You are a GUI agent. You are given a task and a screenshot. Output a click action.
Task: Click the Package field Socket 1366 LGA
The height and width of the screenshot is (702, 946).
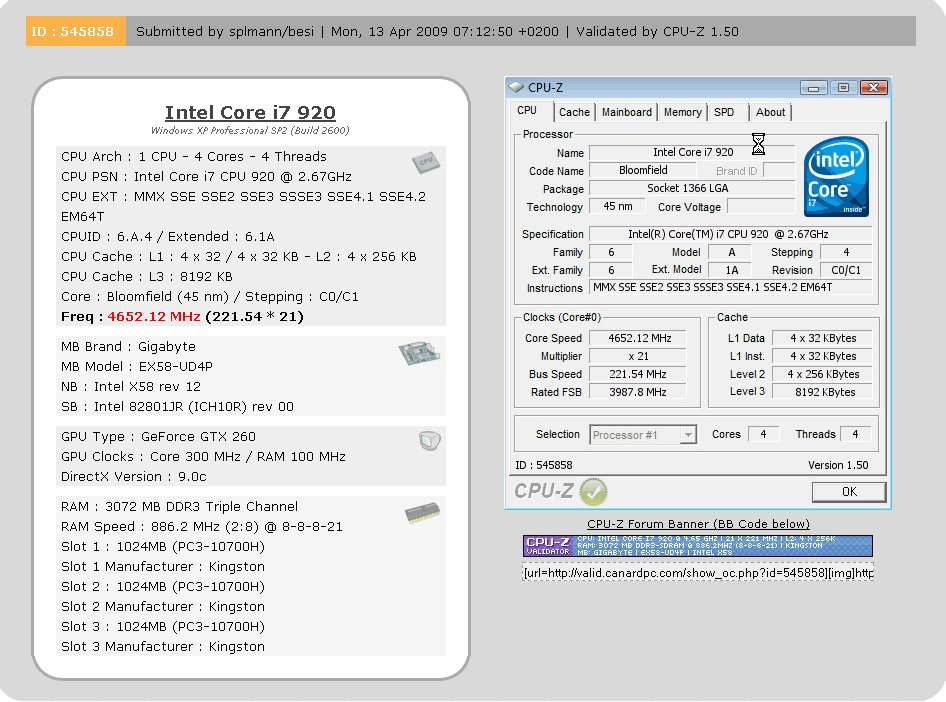coord(692,189)
